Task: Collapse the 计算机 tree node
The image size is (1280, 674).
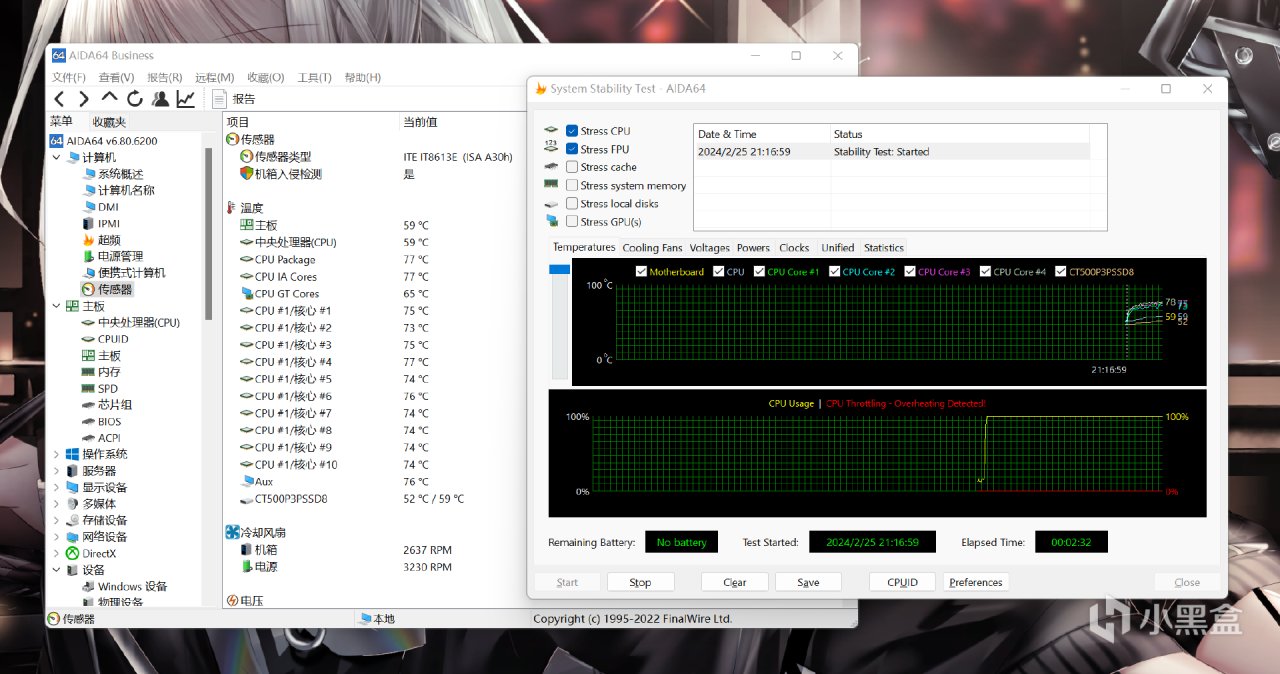Action: (x=56, y=157)
